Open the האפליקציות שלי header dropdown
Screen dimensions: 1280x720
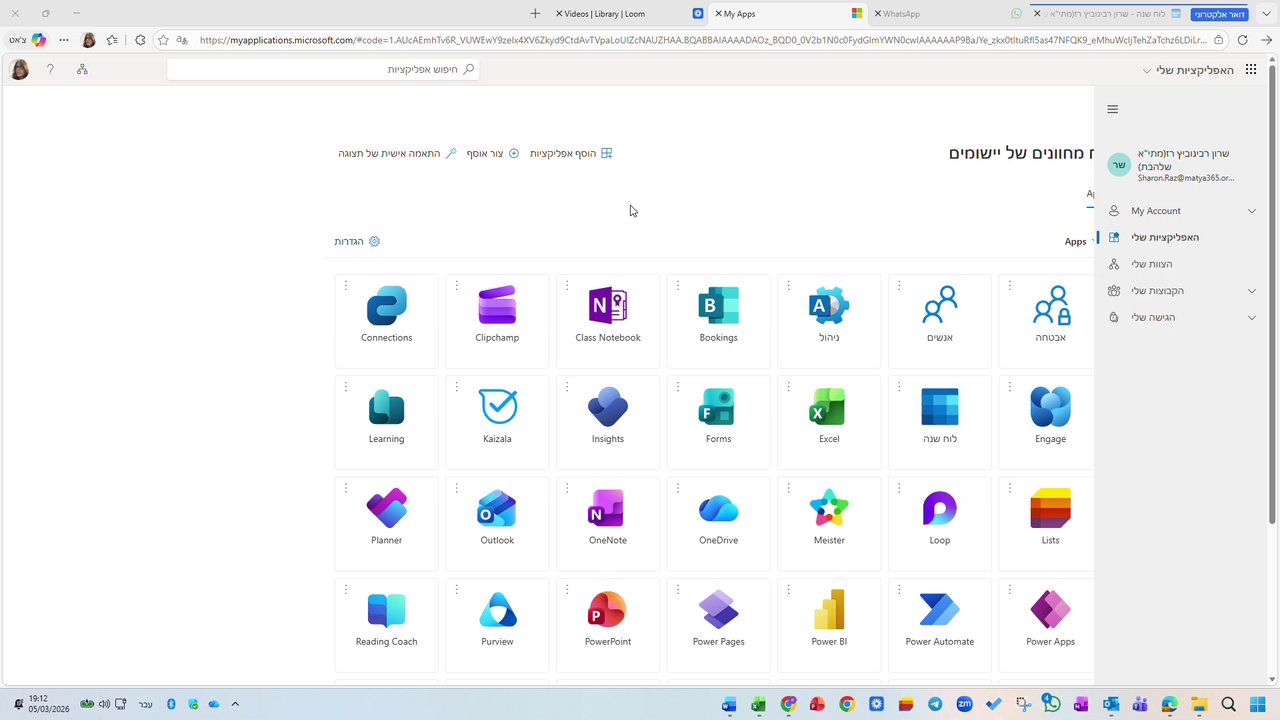point(1188,70)
